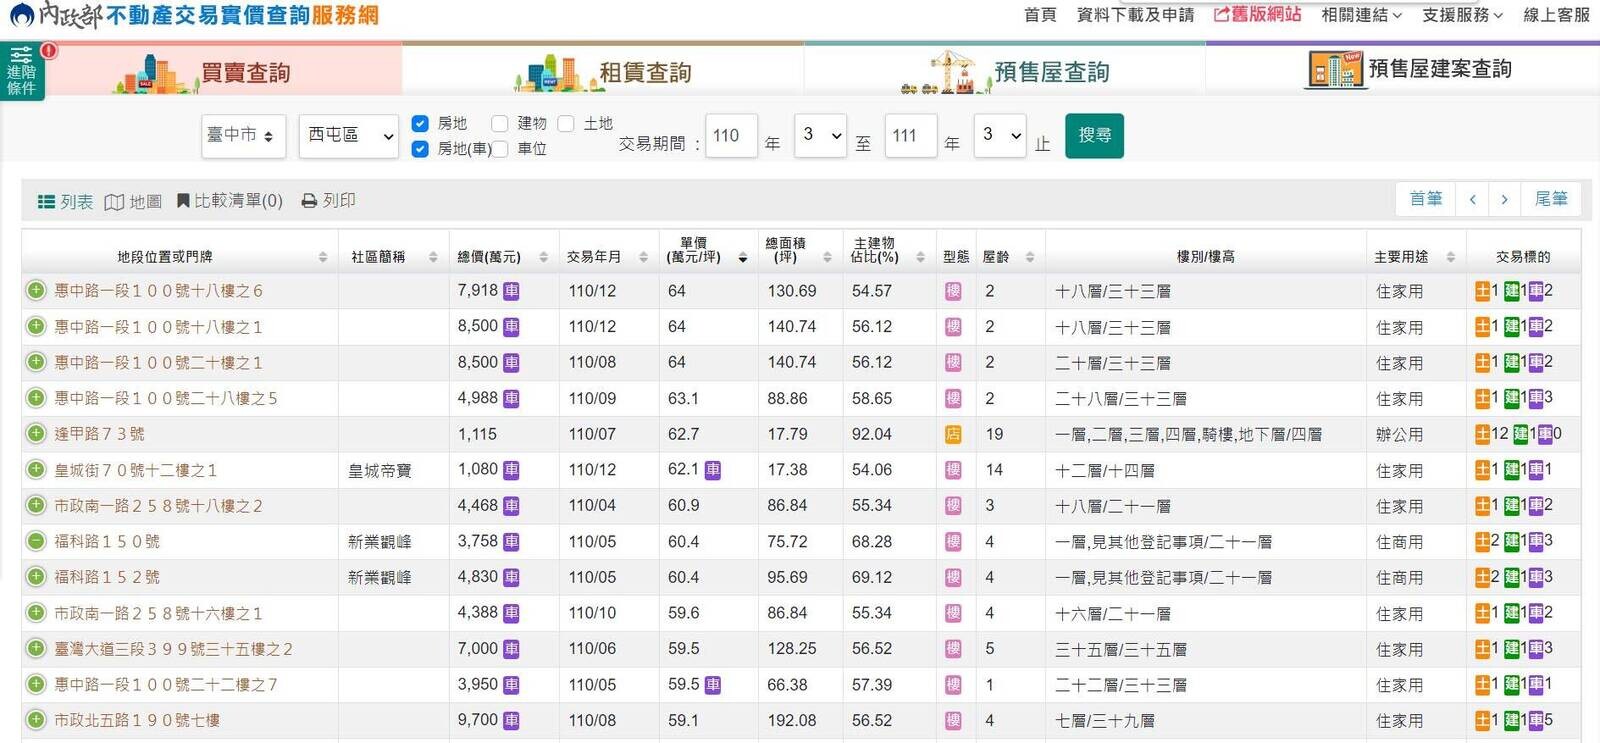Click the car 車 icon in 市政北五路190號 row

tap(1536, 720)
